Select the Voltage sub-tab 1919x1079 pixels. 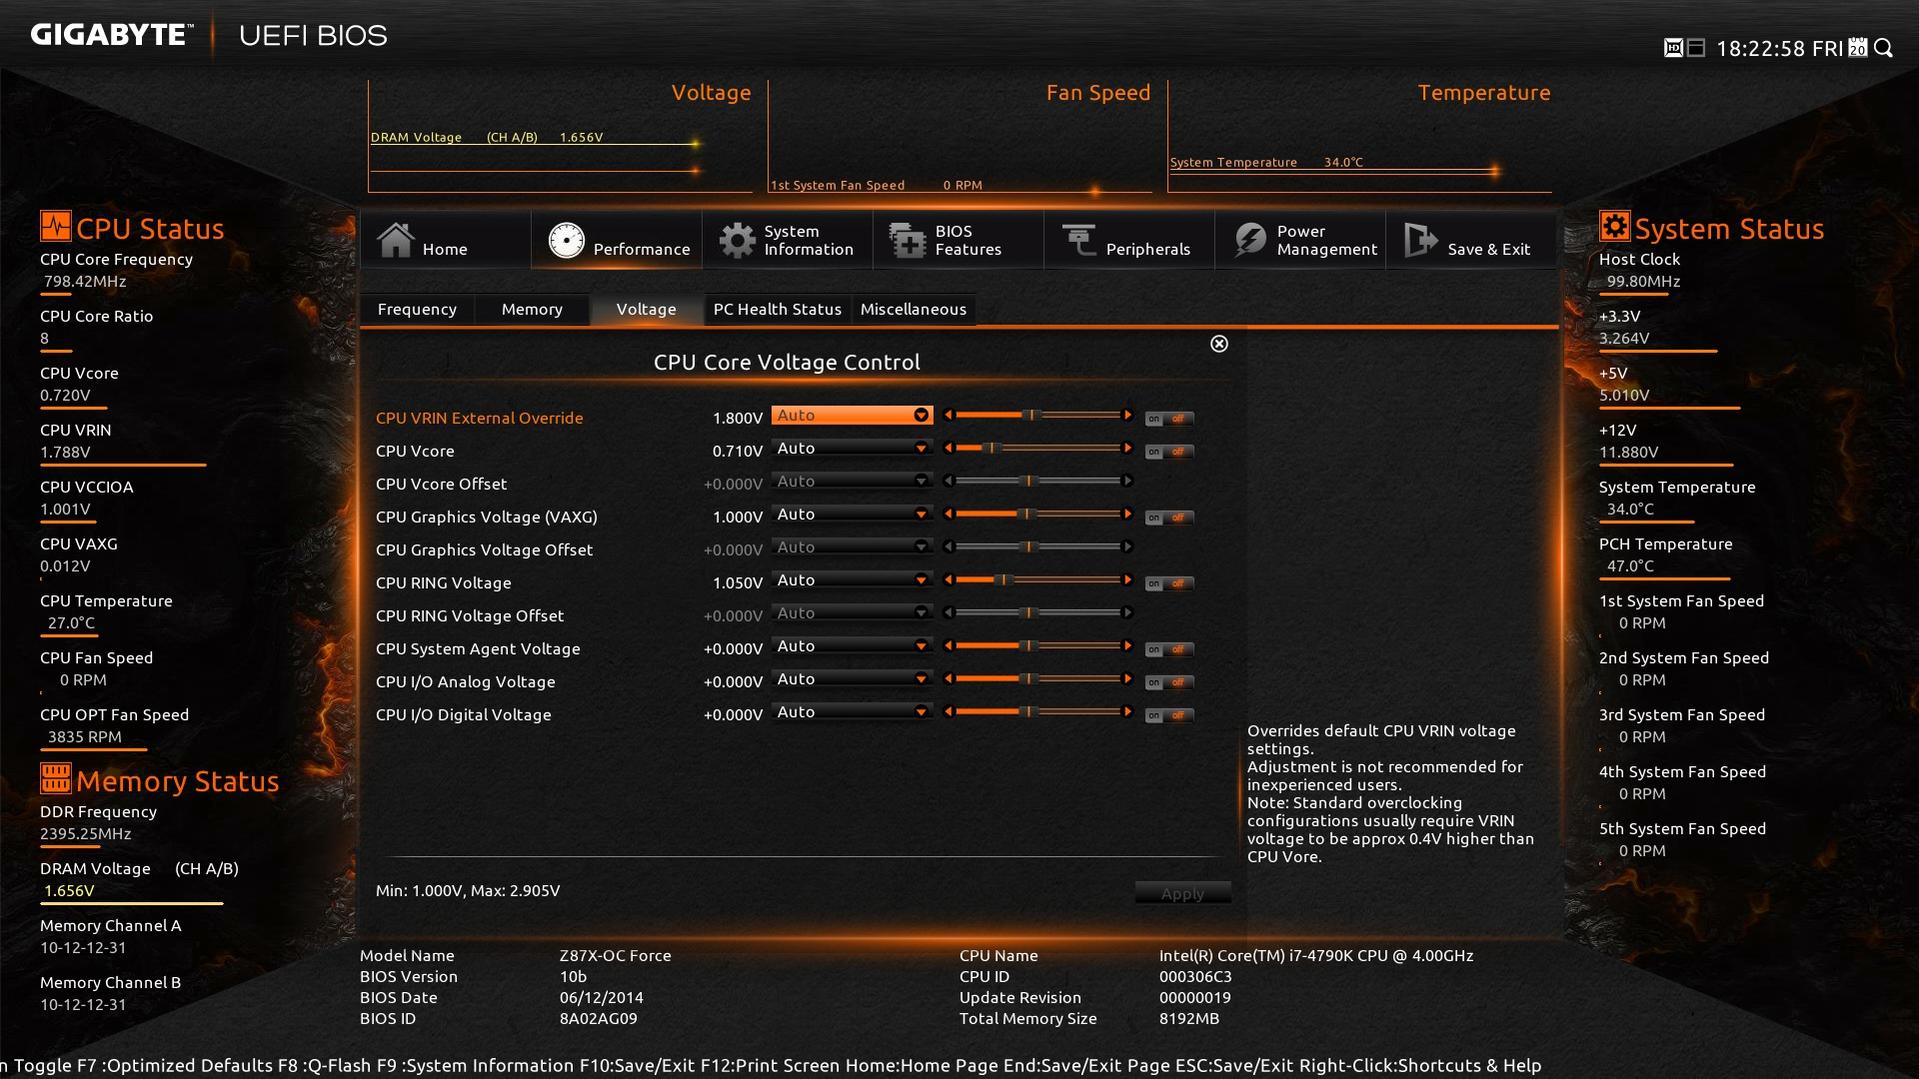tap(646, 309)
